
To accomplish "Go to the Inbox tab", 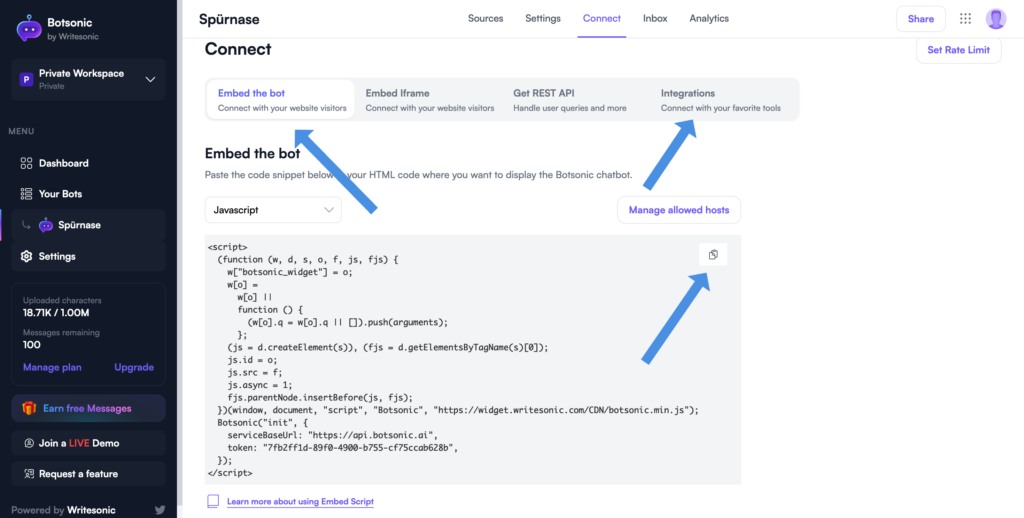I will click(655, 18).
